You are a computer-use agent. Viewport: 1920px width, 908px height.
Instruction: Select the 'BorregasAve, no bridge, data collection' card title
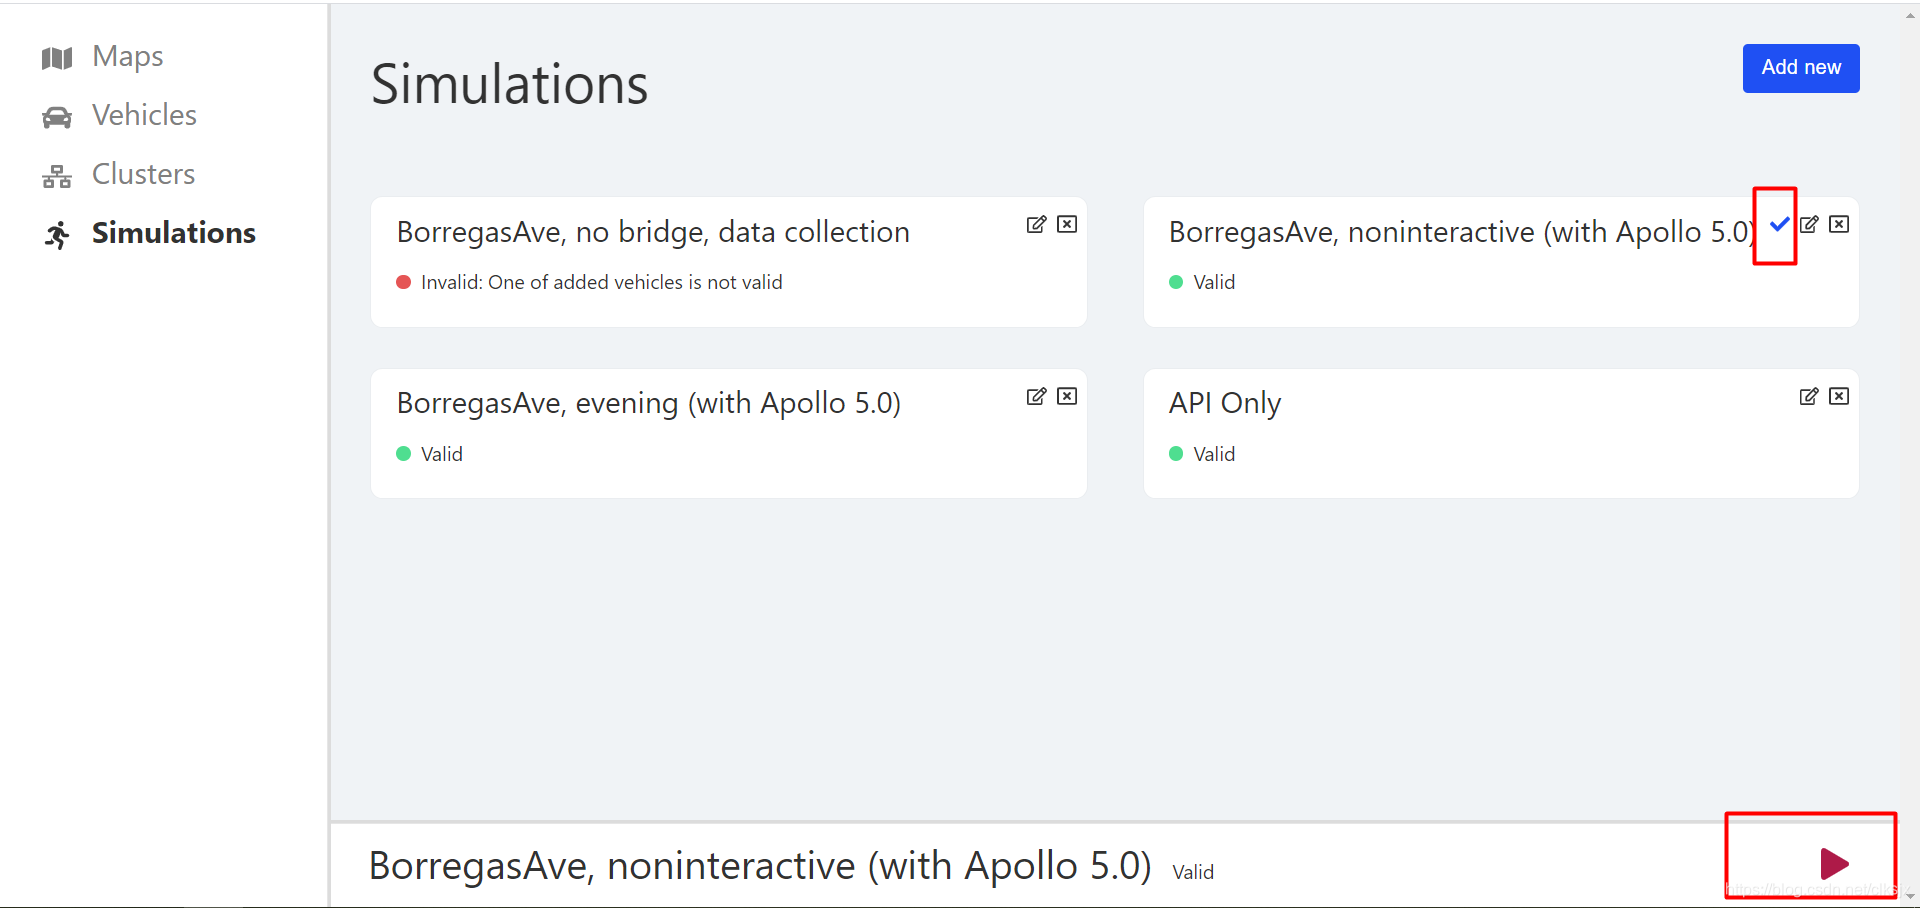(653, 232)
